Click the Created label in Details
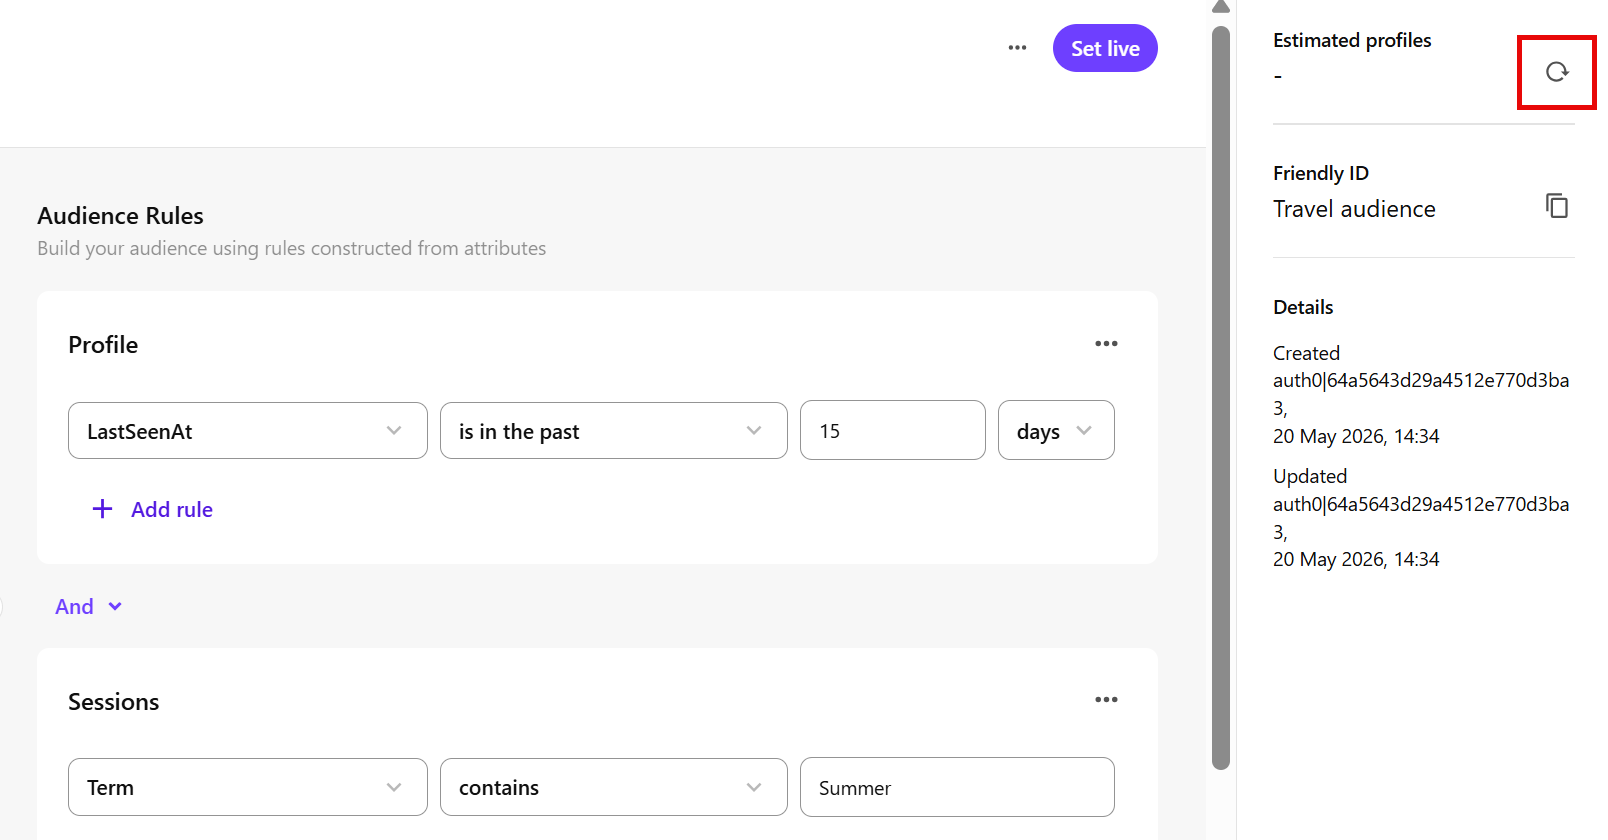Image resolution: width=1608 pixels, height=840 pixels. (x=1306, y=353)
